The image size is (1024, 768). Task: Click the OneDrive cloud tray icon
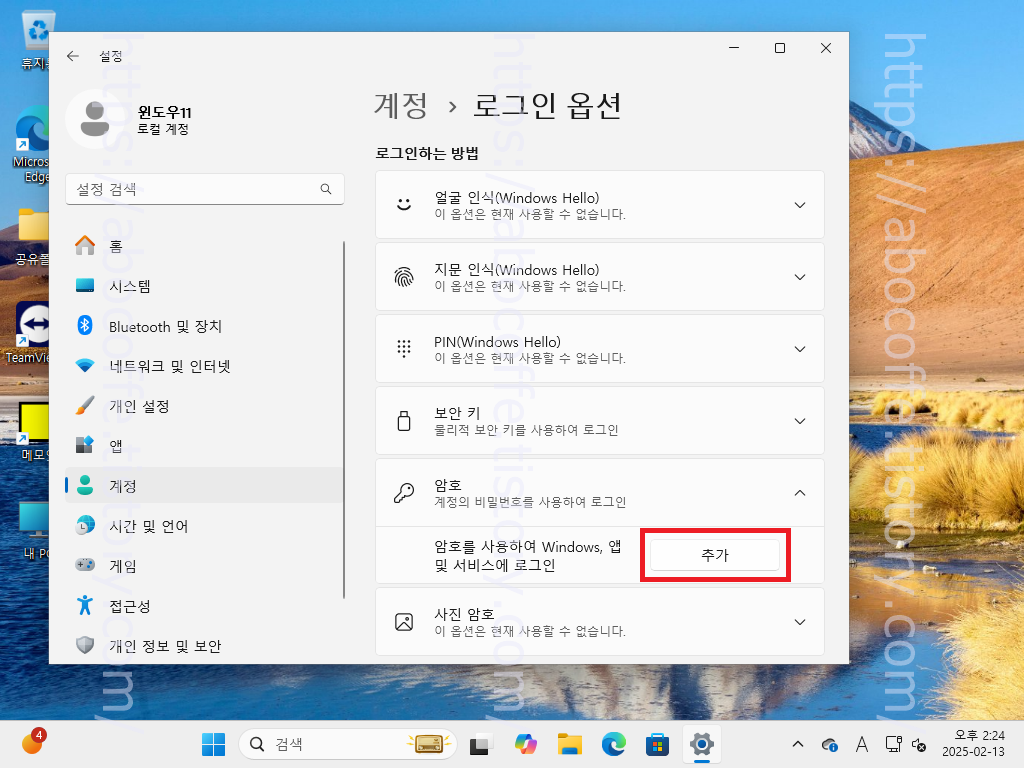pyautogui.click(x=829, y=744)
